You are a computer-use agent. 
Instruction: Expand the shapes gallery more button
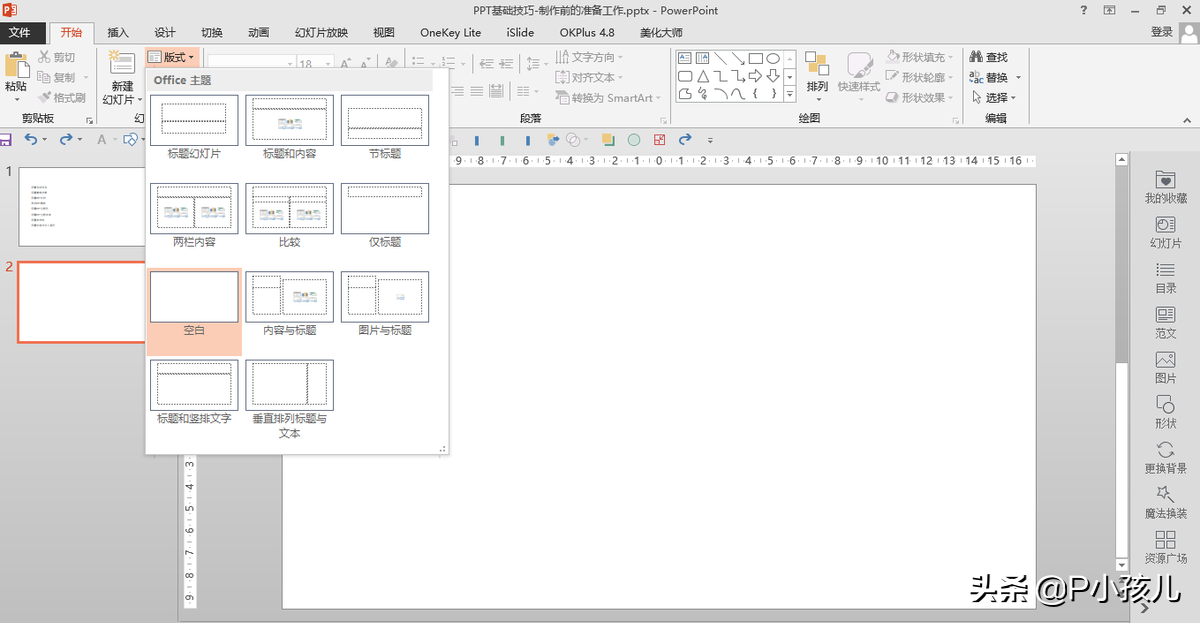(x=790, y=94)
